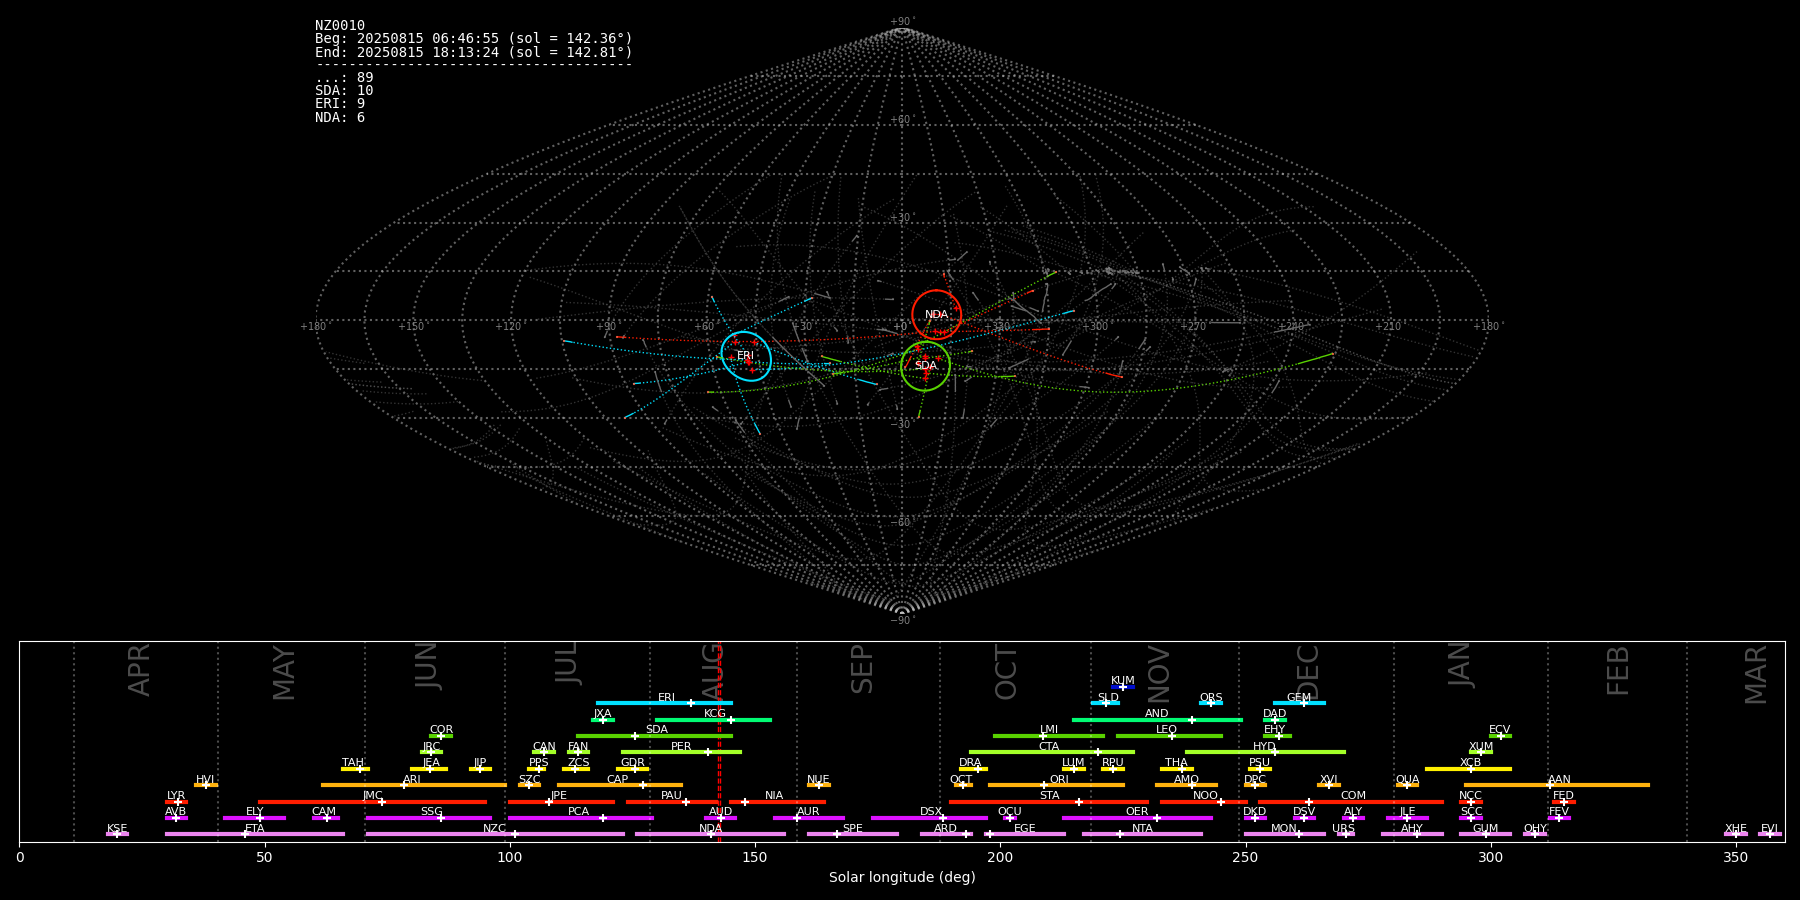Screen dimensions: 1800x900
Task: Select the AAN shower label in timeline
Action: pos(1559,779)
